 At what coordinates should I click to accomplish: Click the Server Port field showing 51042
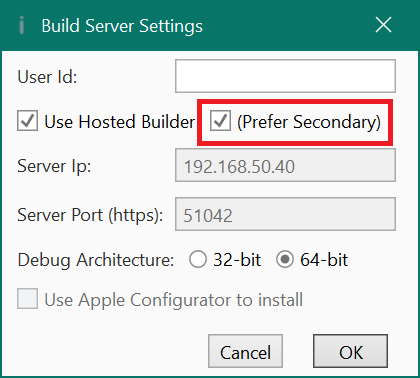pyautogui.click(x=285, y=214)
